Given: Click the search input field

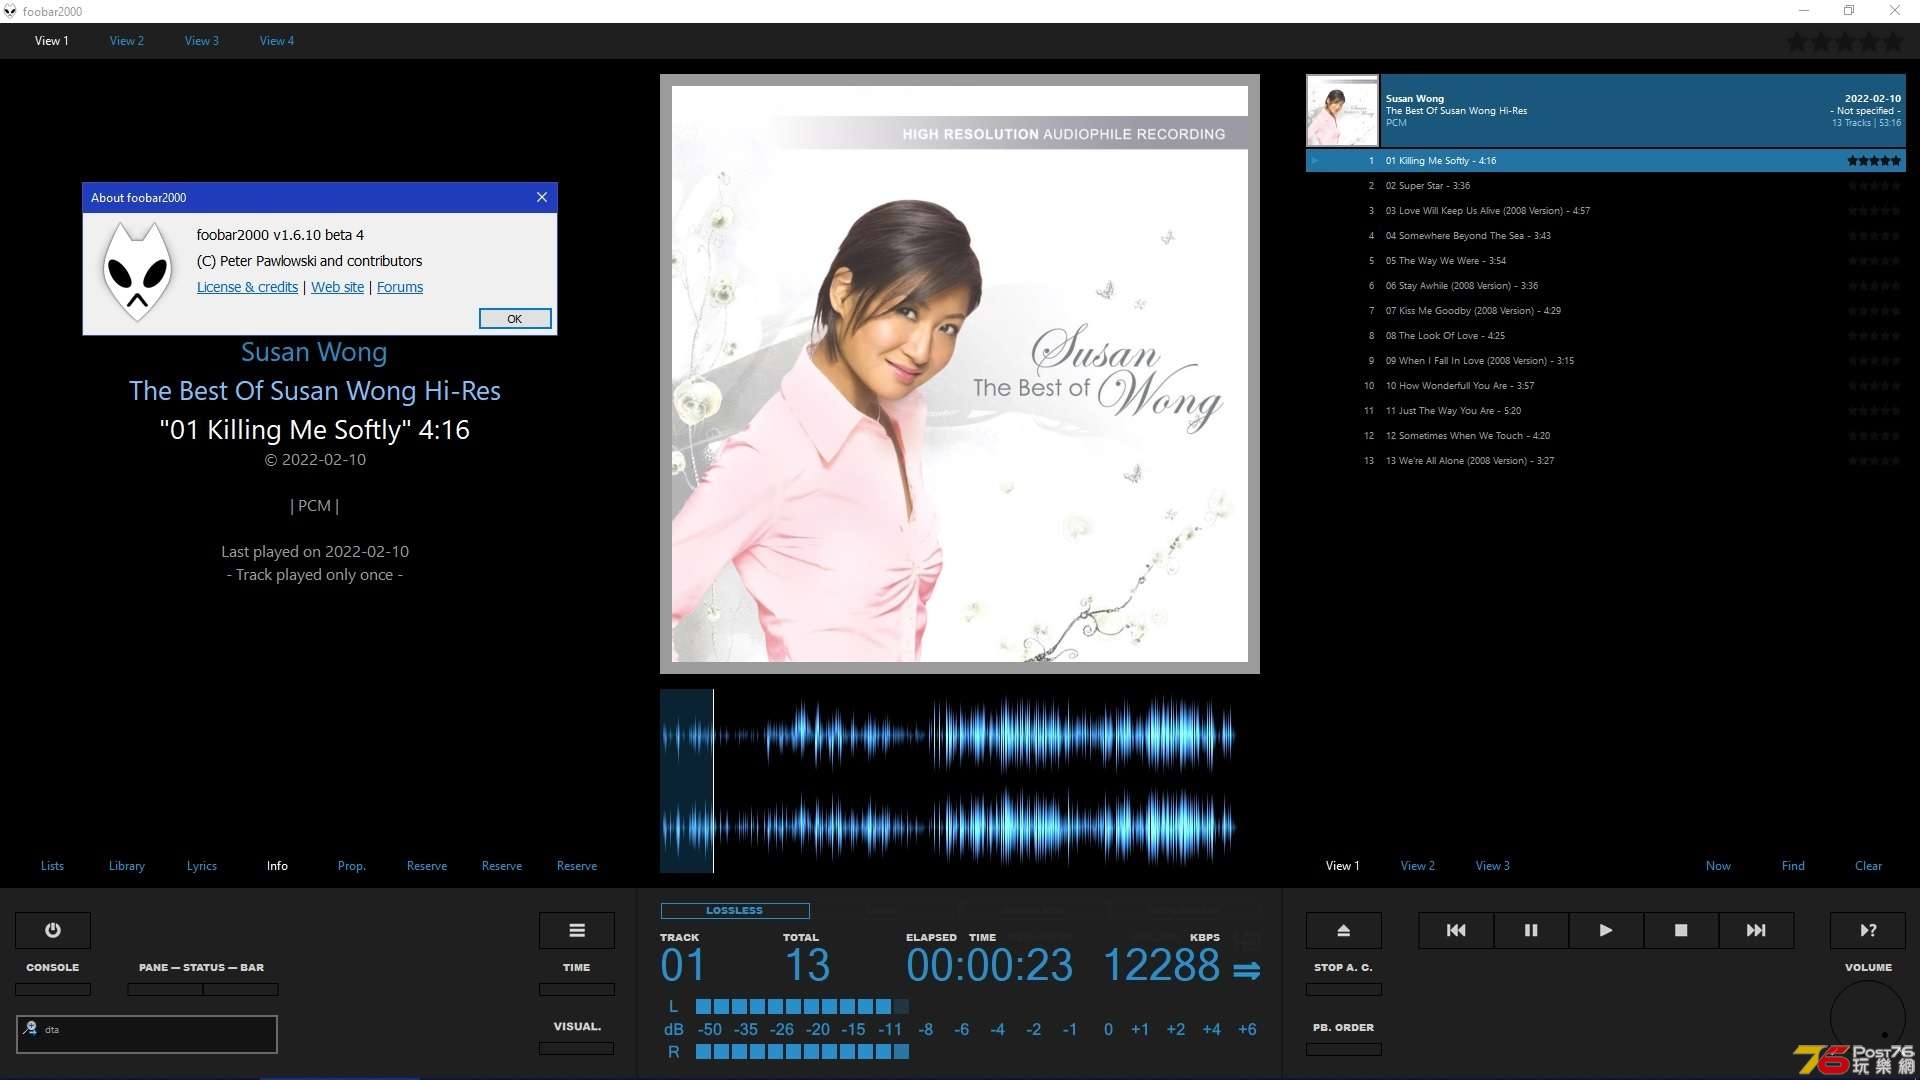Looking at the screenshot, I should tap(147, 1034).
